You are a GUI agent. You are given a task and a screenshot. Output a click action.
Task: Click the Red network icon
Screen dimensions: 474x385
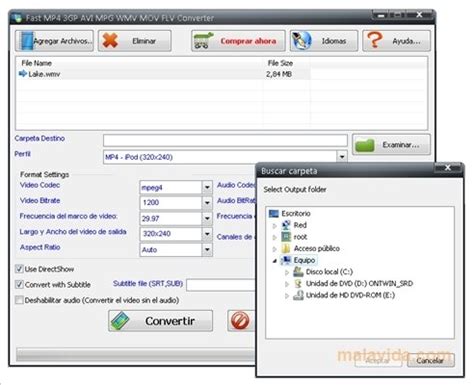pyautogui.click(x=286, y=225)
